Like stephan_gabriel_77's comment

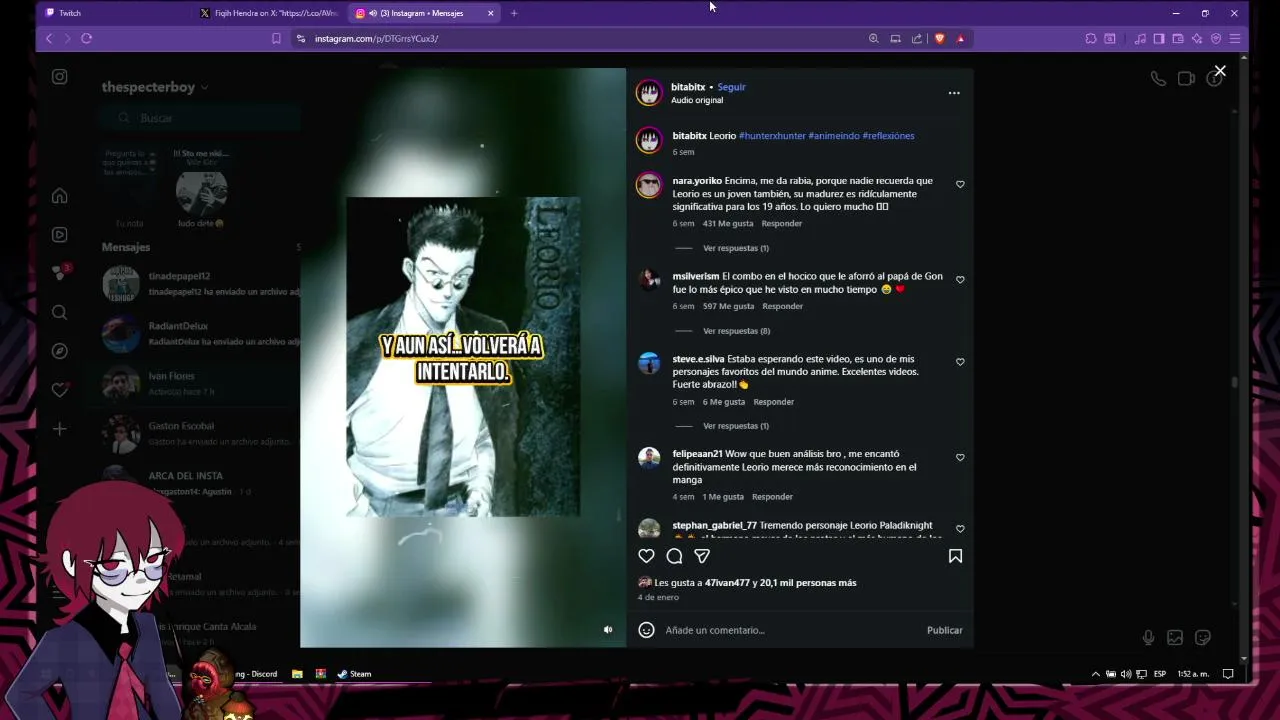coord(960,528)
